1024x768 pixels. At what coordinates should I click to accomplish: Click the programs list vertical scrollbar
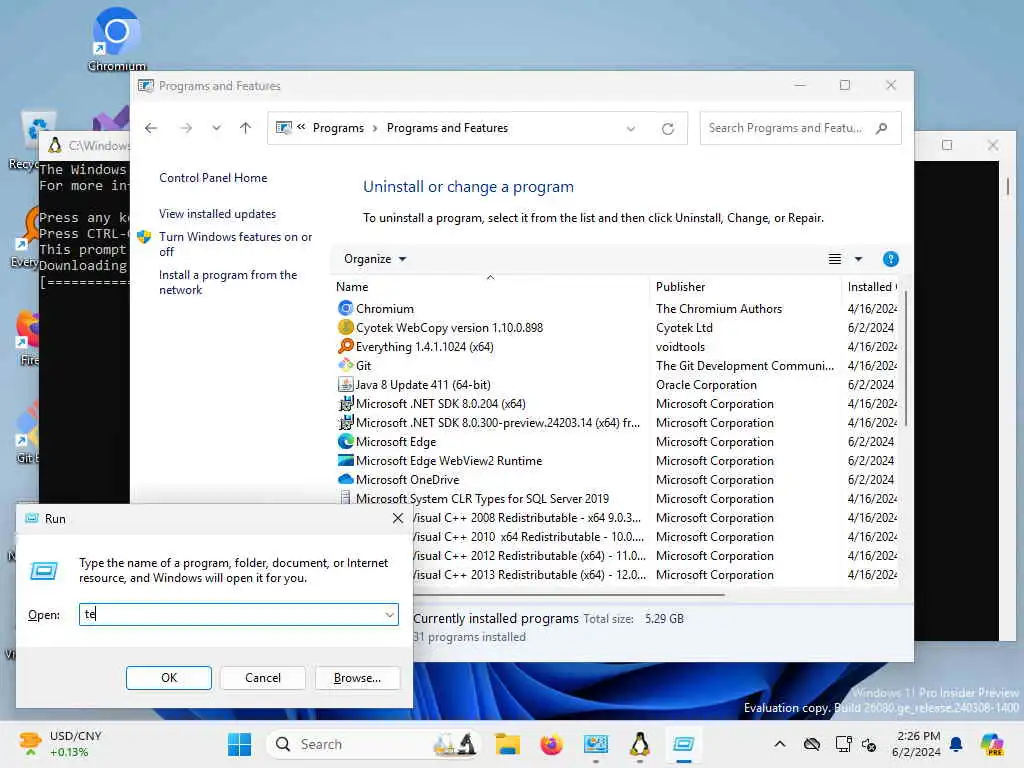(904, 358)
